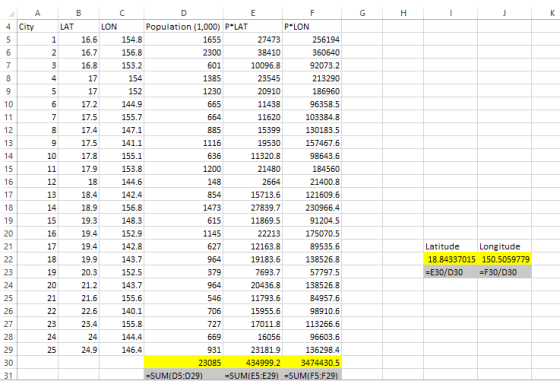Select column D header
This screenshot has width=560, height=381.
[x=183, y=13]
